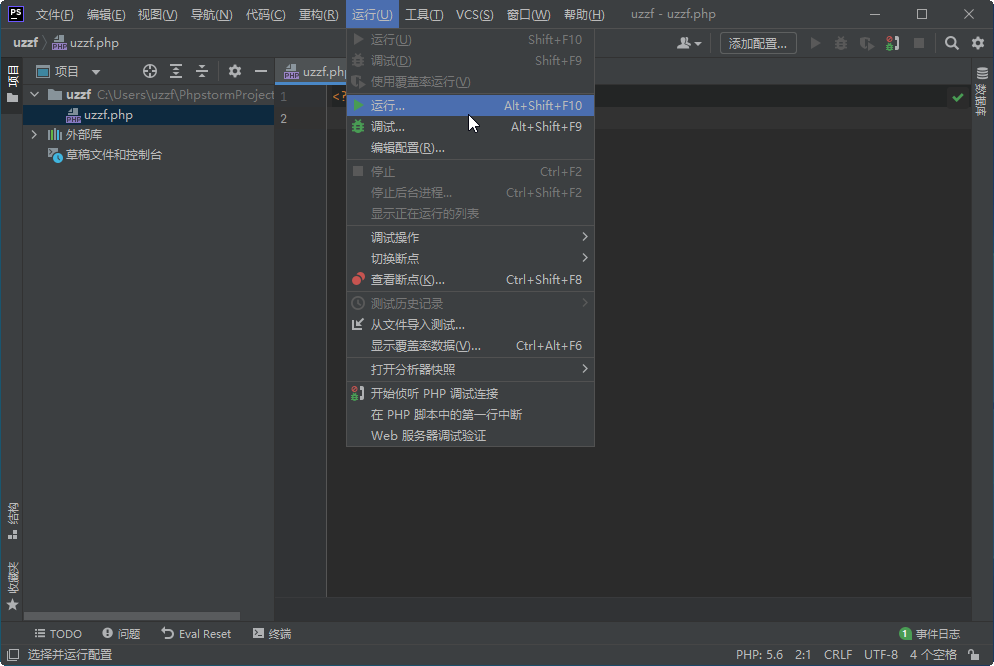This screenshot has height=666, width=994.
Task: Choose 调试... Alt+Shift+F9 menu item
Action: click(x=470, y=127)
